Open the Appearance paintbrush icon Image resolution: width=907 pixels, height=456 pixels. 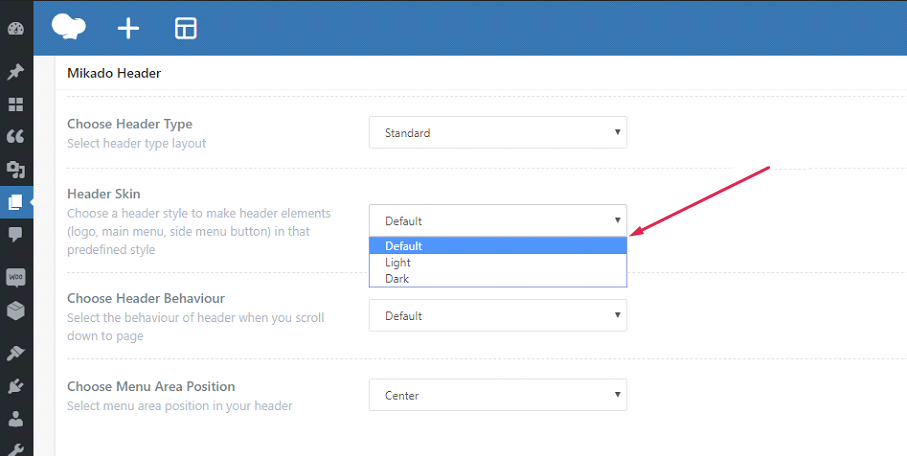tap(15, 353)
